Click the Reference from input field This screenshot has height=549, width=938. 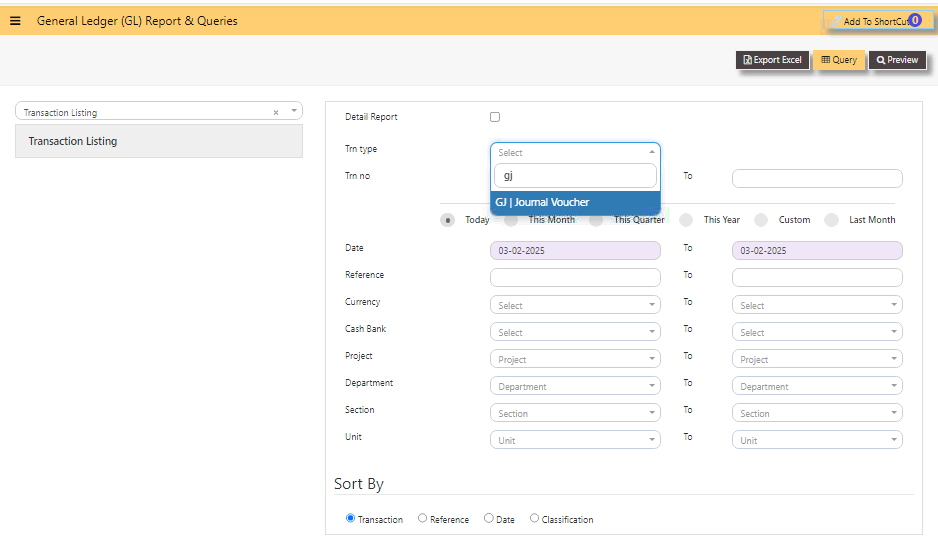click(575, 277)
